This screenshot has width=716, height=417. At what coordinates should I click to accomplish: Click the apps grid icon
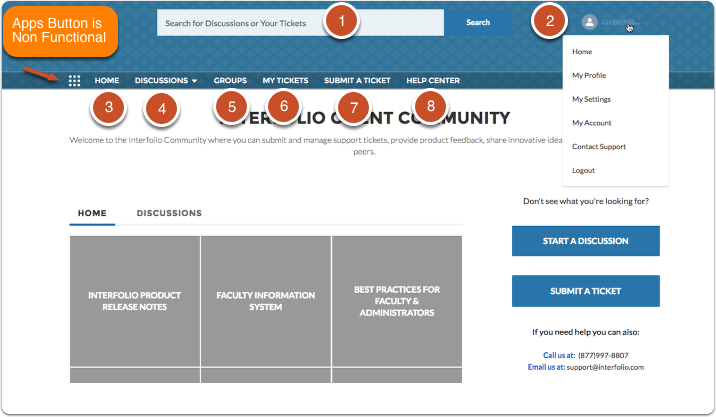pos(74,81)
